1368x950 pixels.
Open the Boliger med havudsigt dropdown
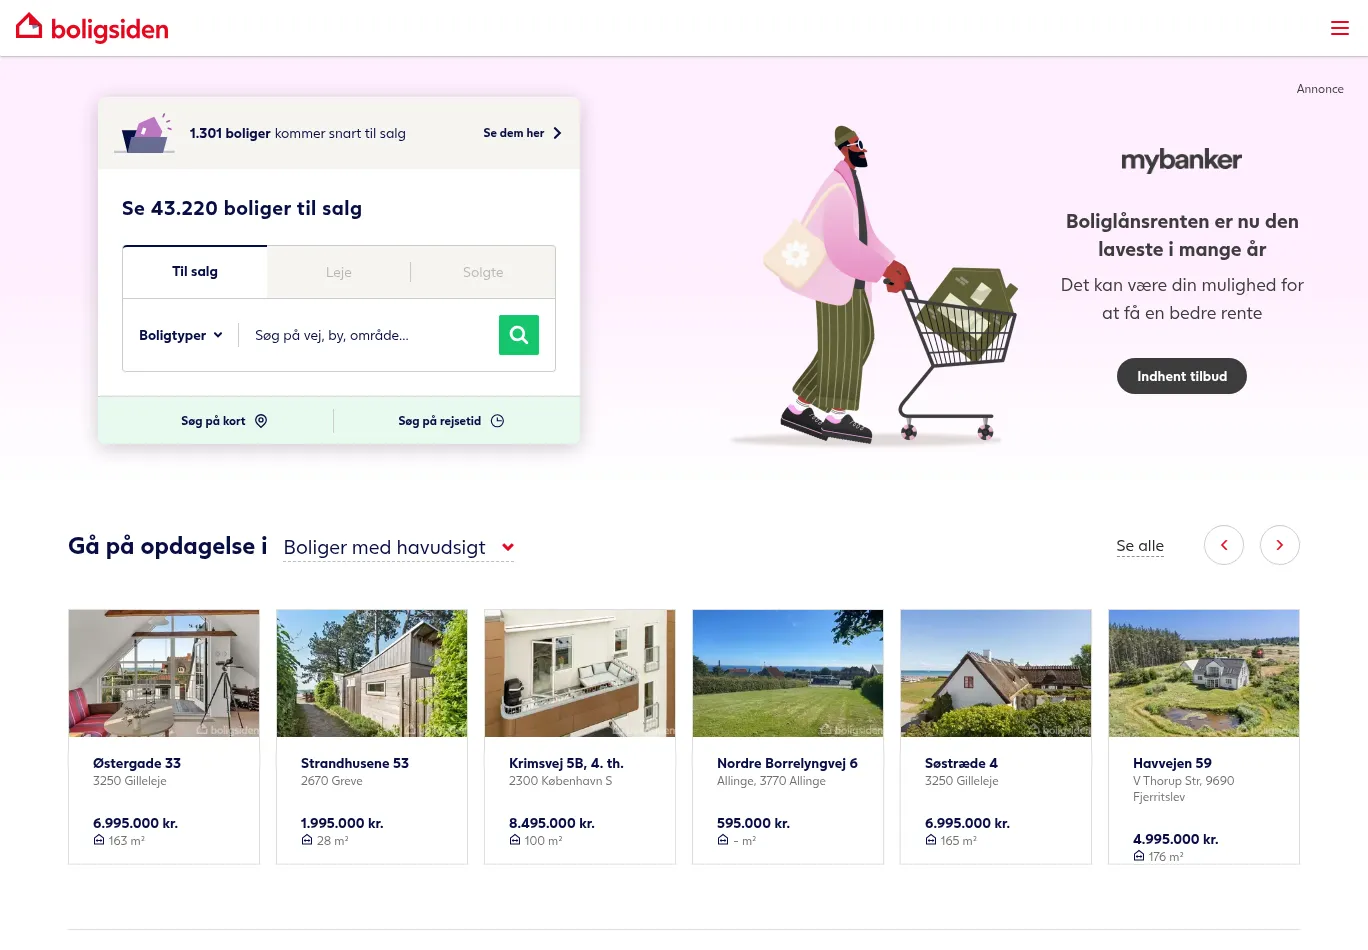tap(398, 547)
